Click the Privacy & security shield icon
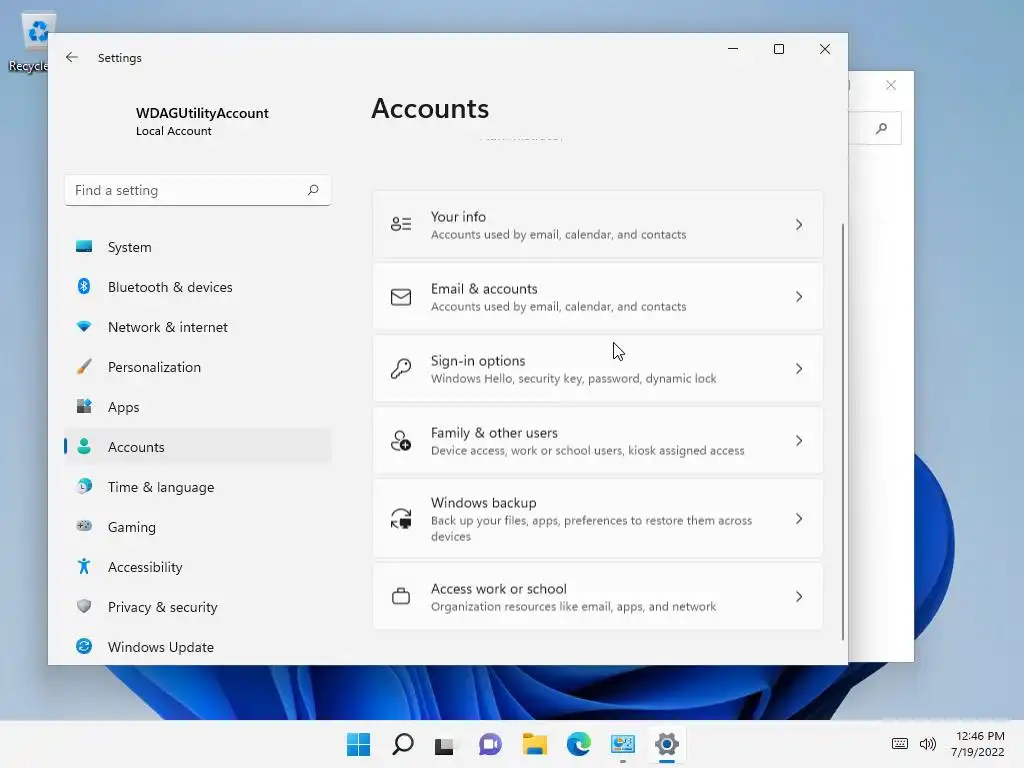Screen dimensions: 1024x768 click(84, 606)
